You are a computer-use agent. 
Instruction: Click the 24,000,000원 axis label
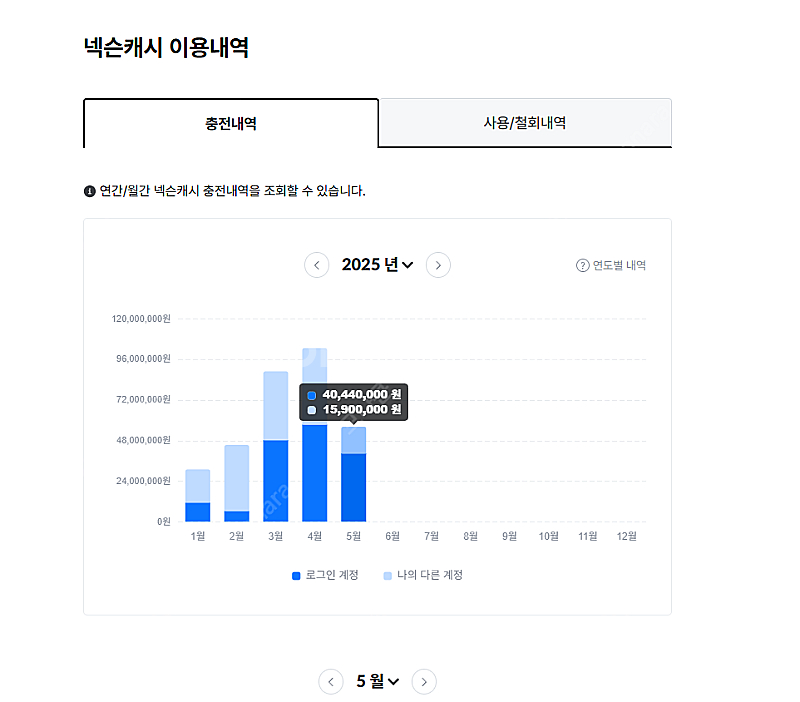tap(143, 481)
